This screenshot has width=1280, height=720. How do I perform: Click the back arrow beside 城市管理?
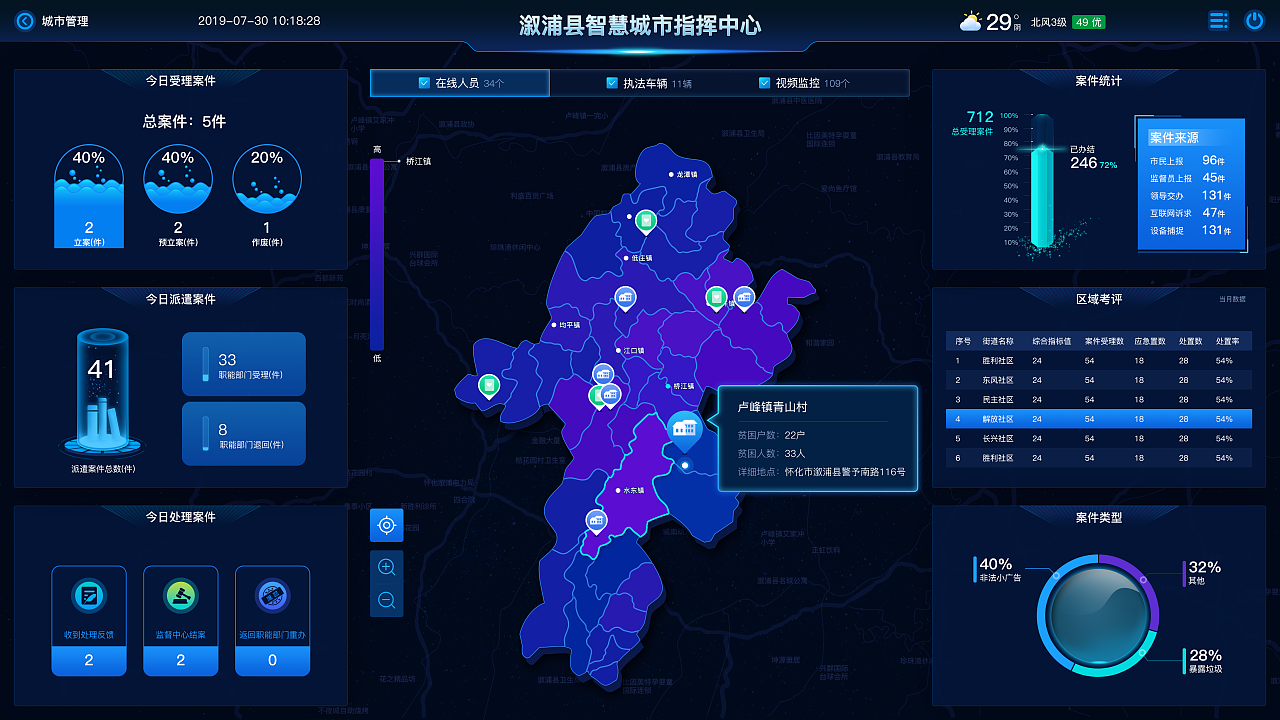click(24, 20)
